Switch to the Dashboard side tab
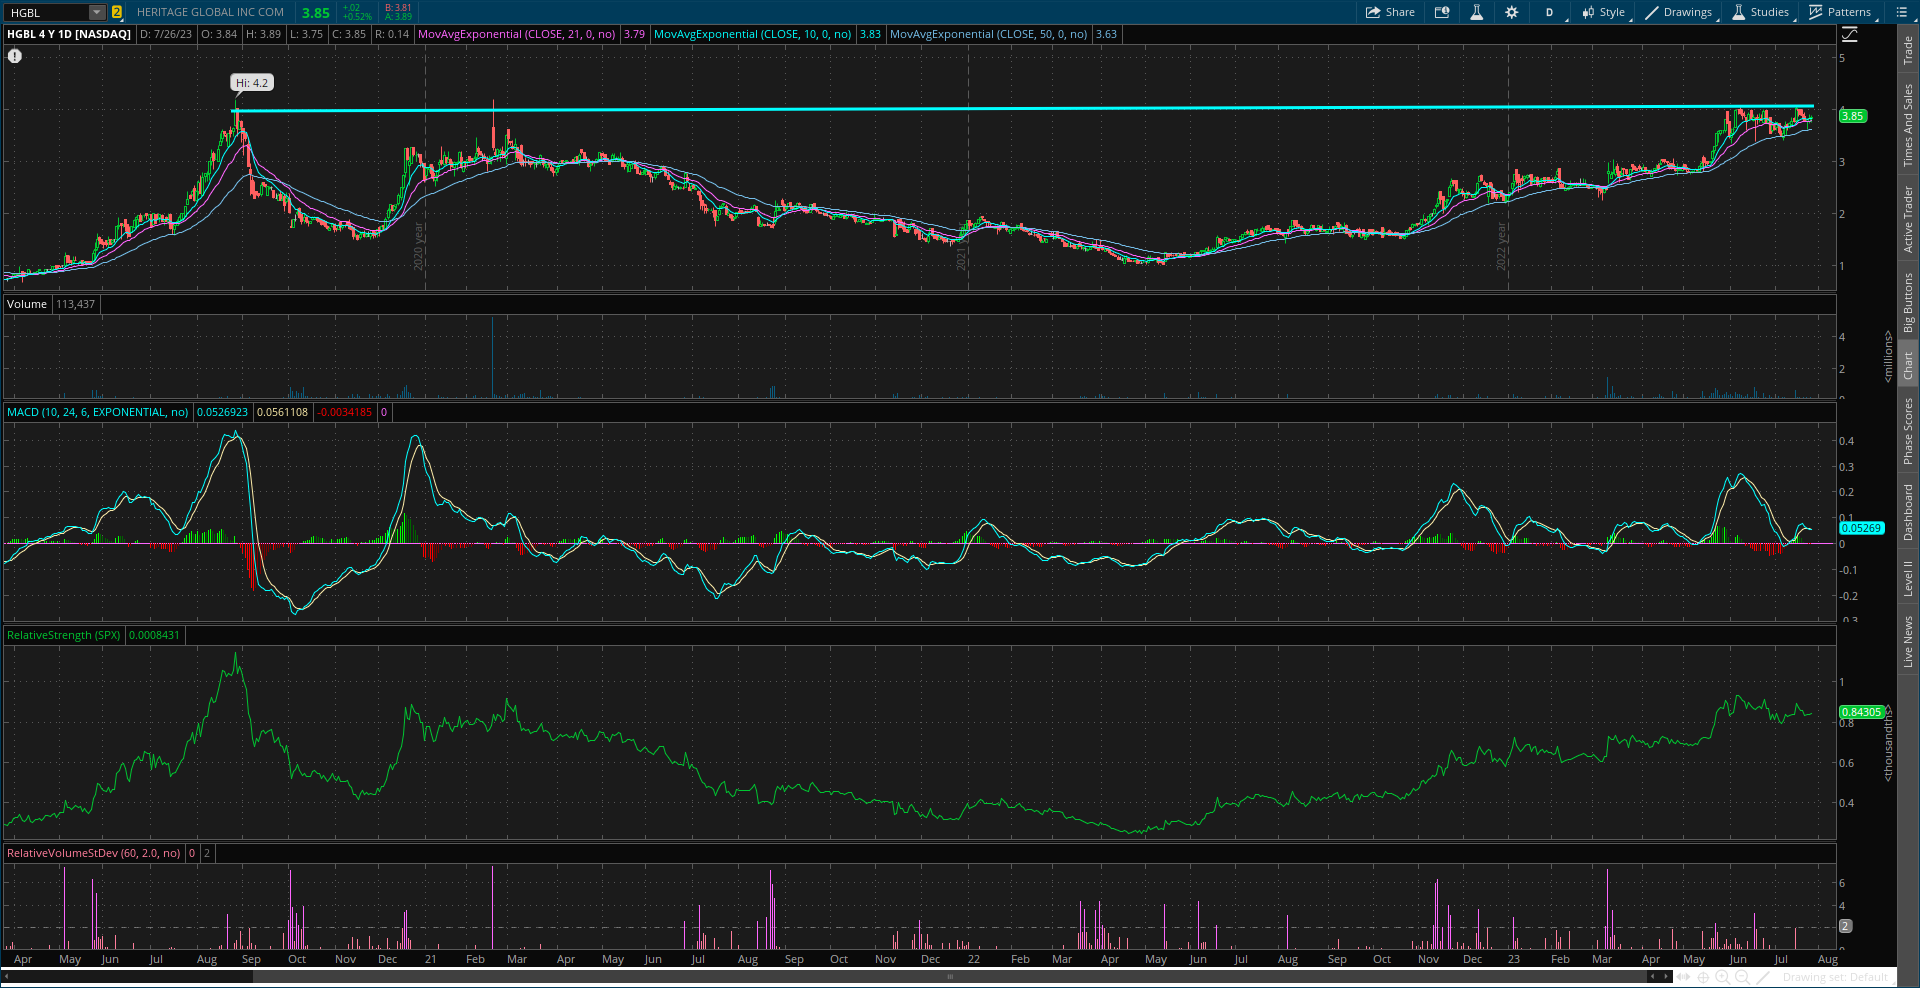Image resolution: width=1920 pixels, height=988 pixels. pyautogui.click(x=1908, y=513)
